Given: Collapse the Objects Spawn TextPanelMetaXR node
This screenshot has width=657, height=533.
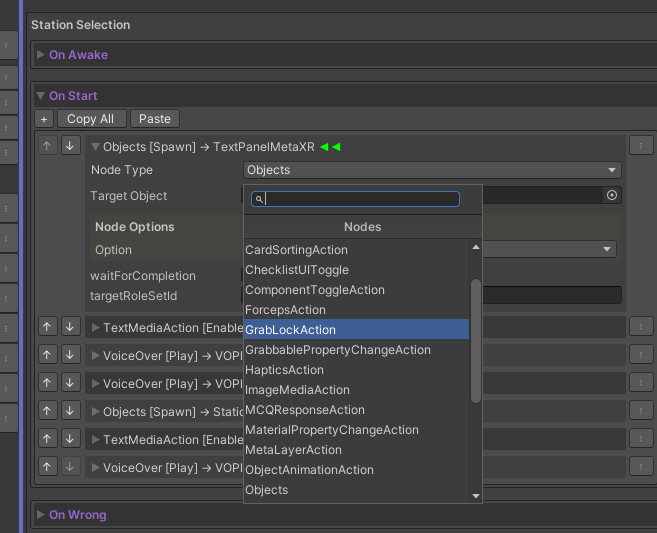Looking at the screenshot, I should (x=96, y=147).
